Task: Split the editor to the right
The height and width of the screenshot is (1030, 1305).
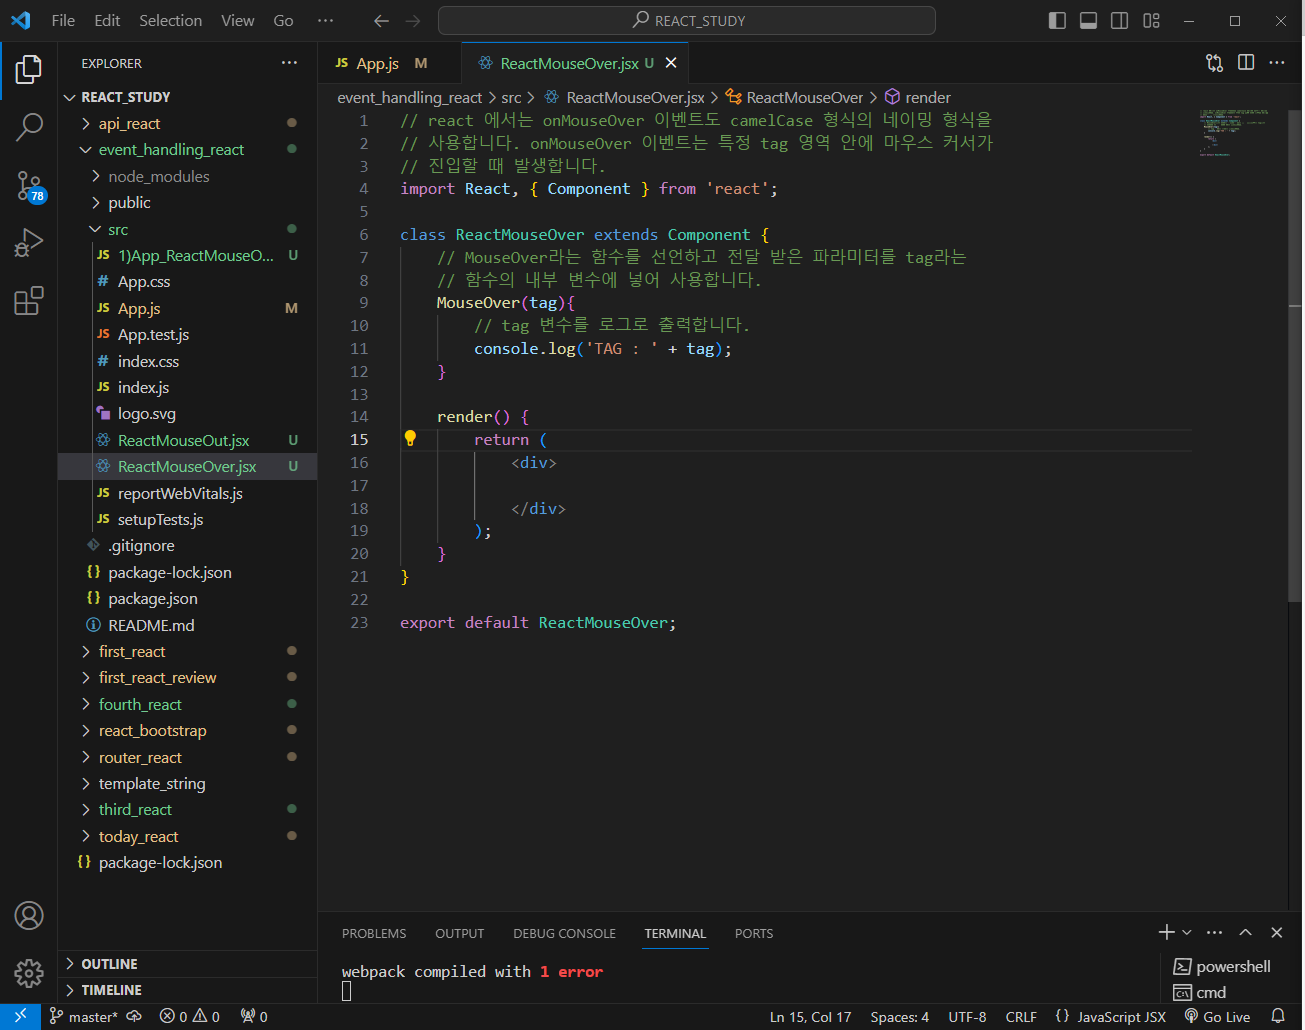Action: pos(1246,63)
